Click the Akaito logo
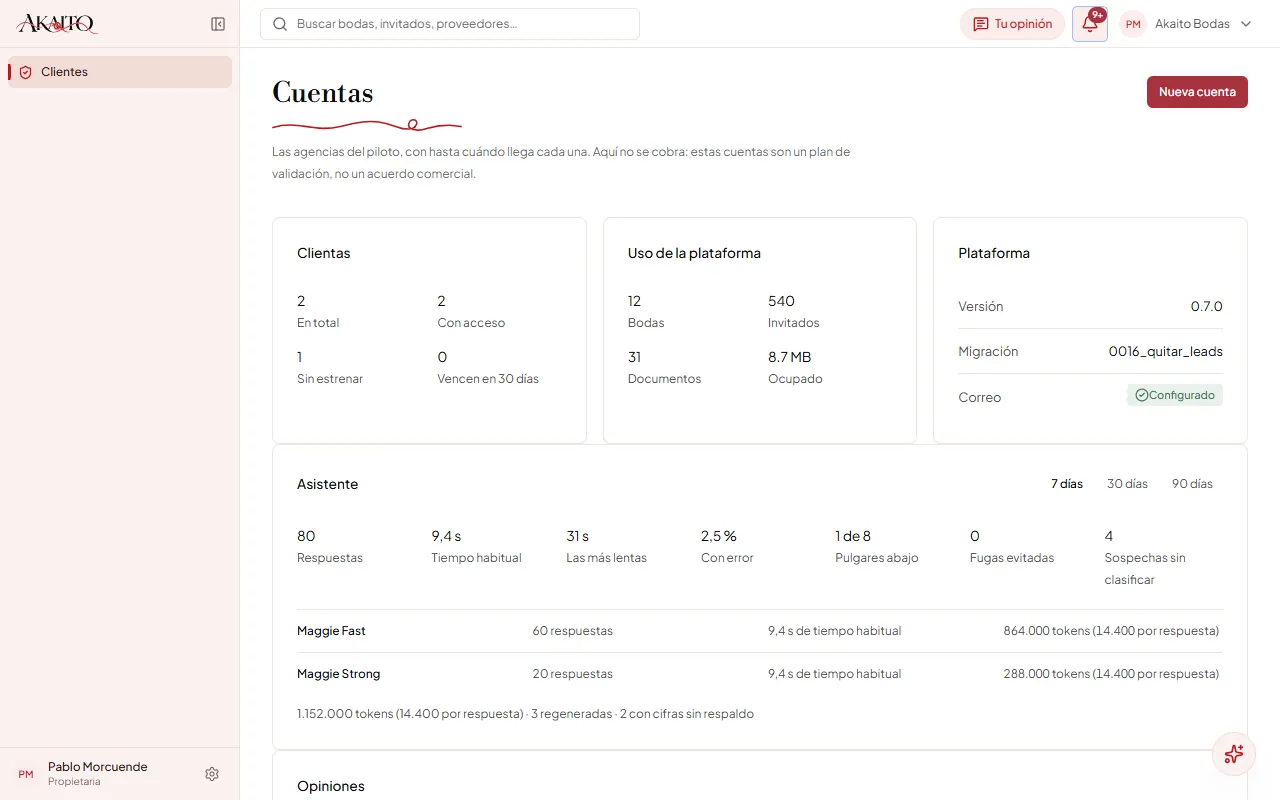This screenshot has height=800, width=1280. (57, 24)
